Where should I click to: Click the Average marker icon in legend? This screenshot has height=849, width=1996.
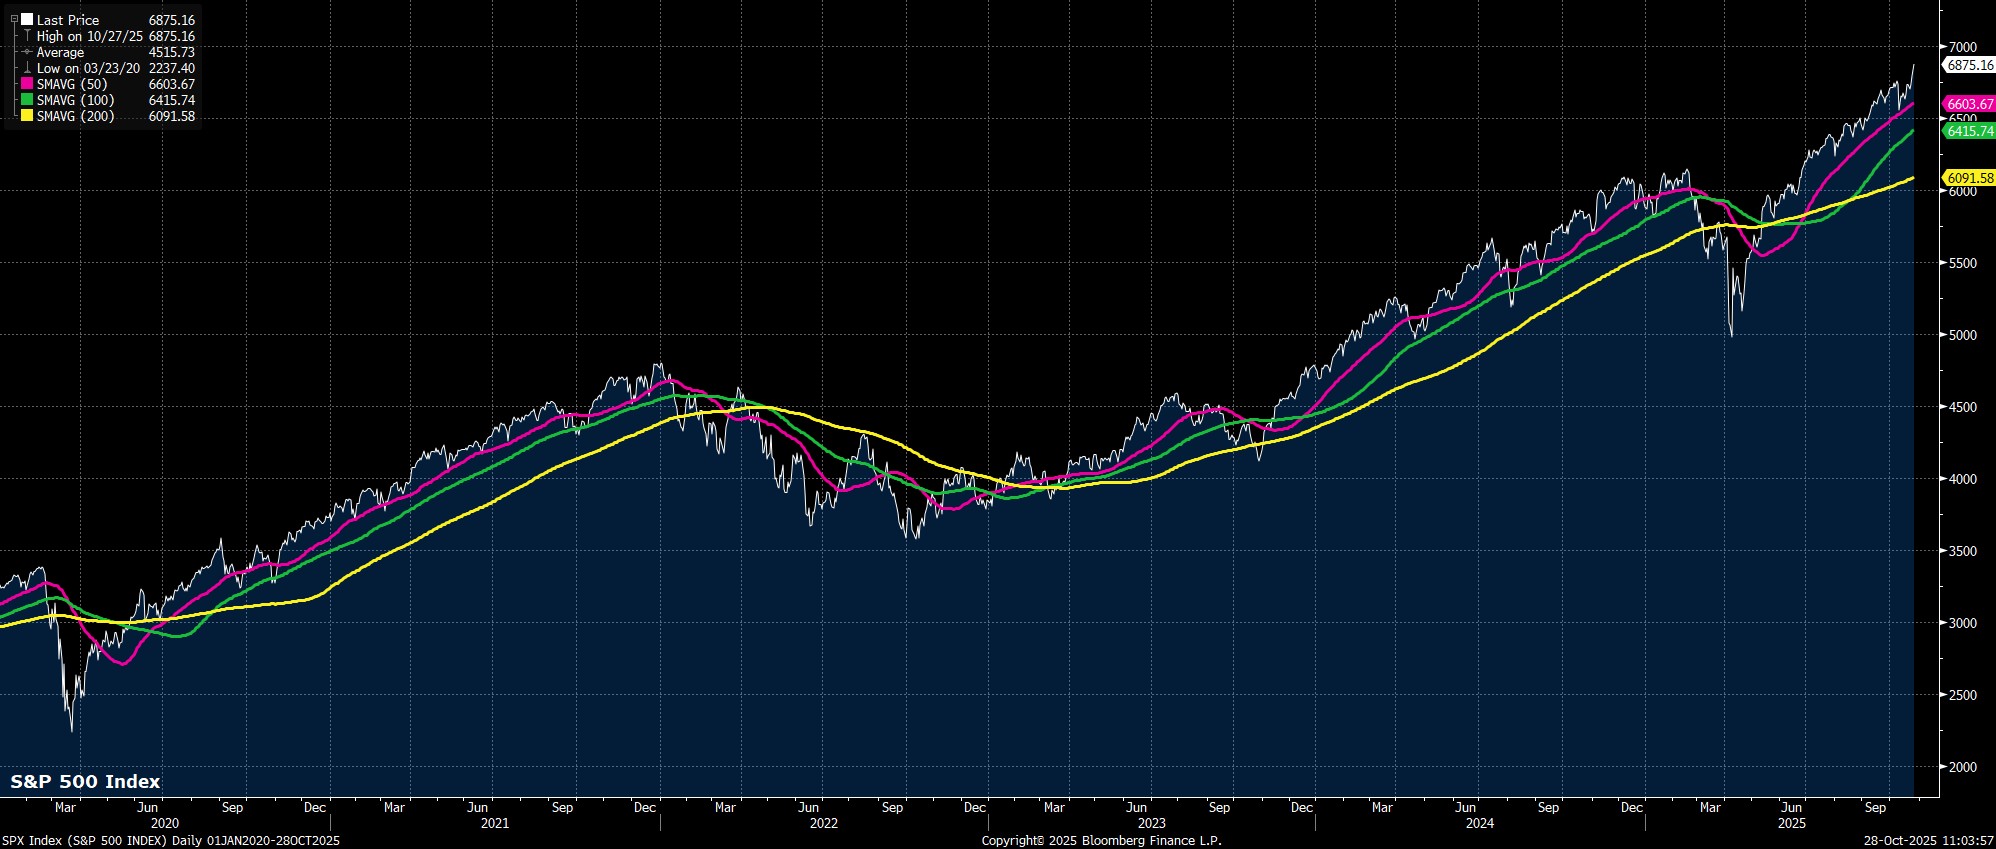coord(27,52)
